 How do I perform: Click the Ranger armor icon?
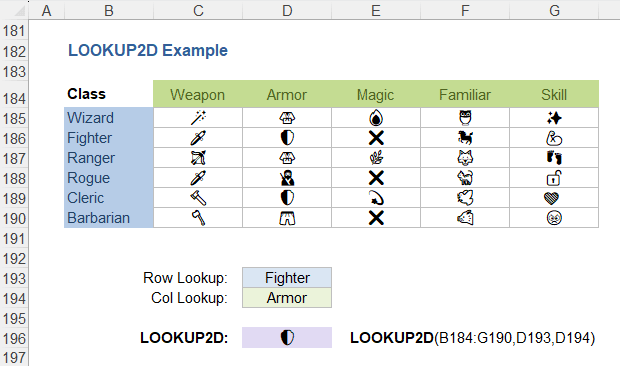[x=287, y=158]
